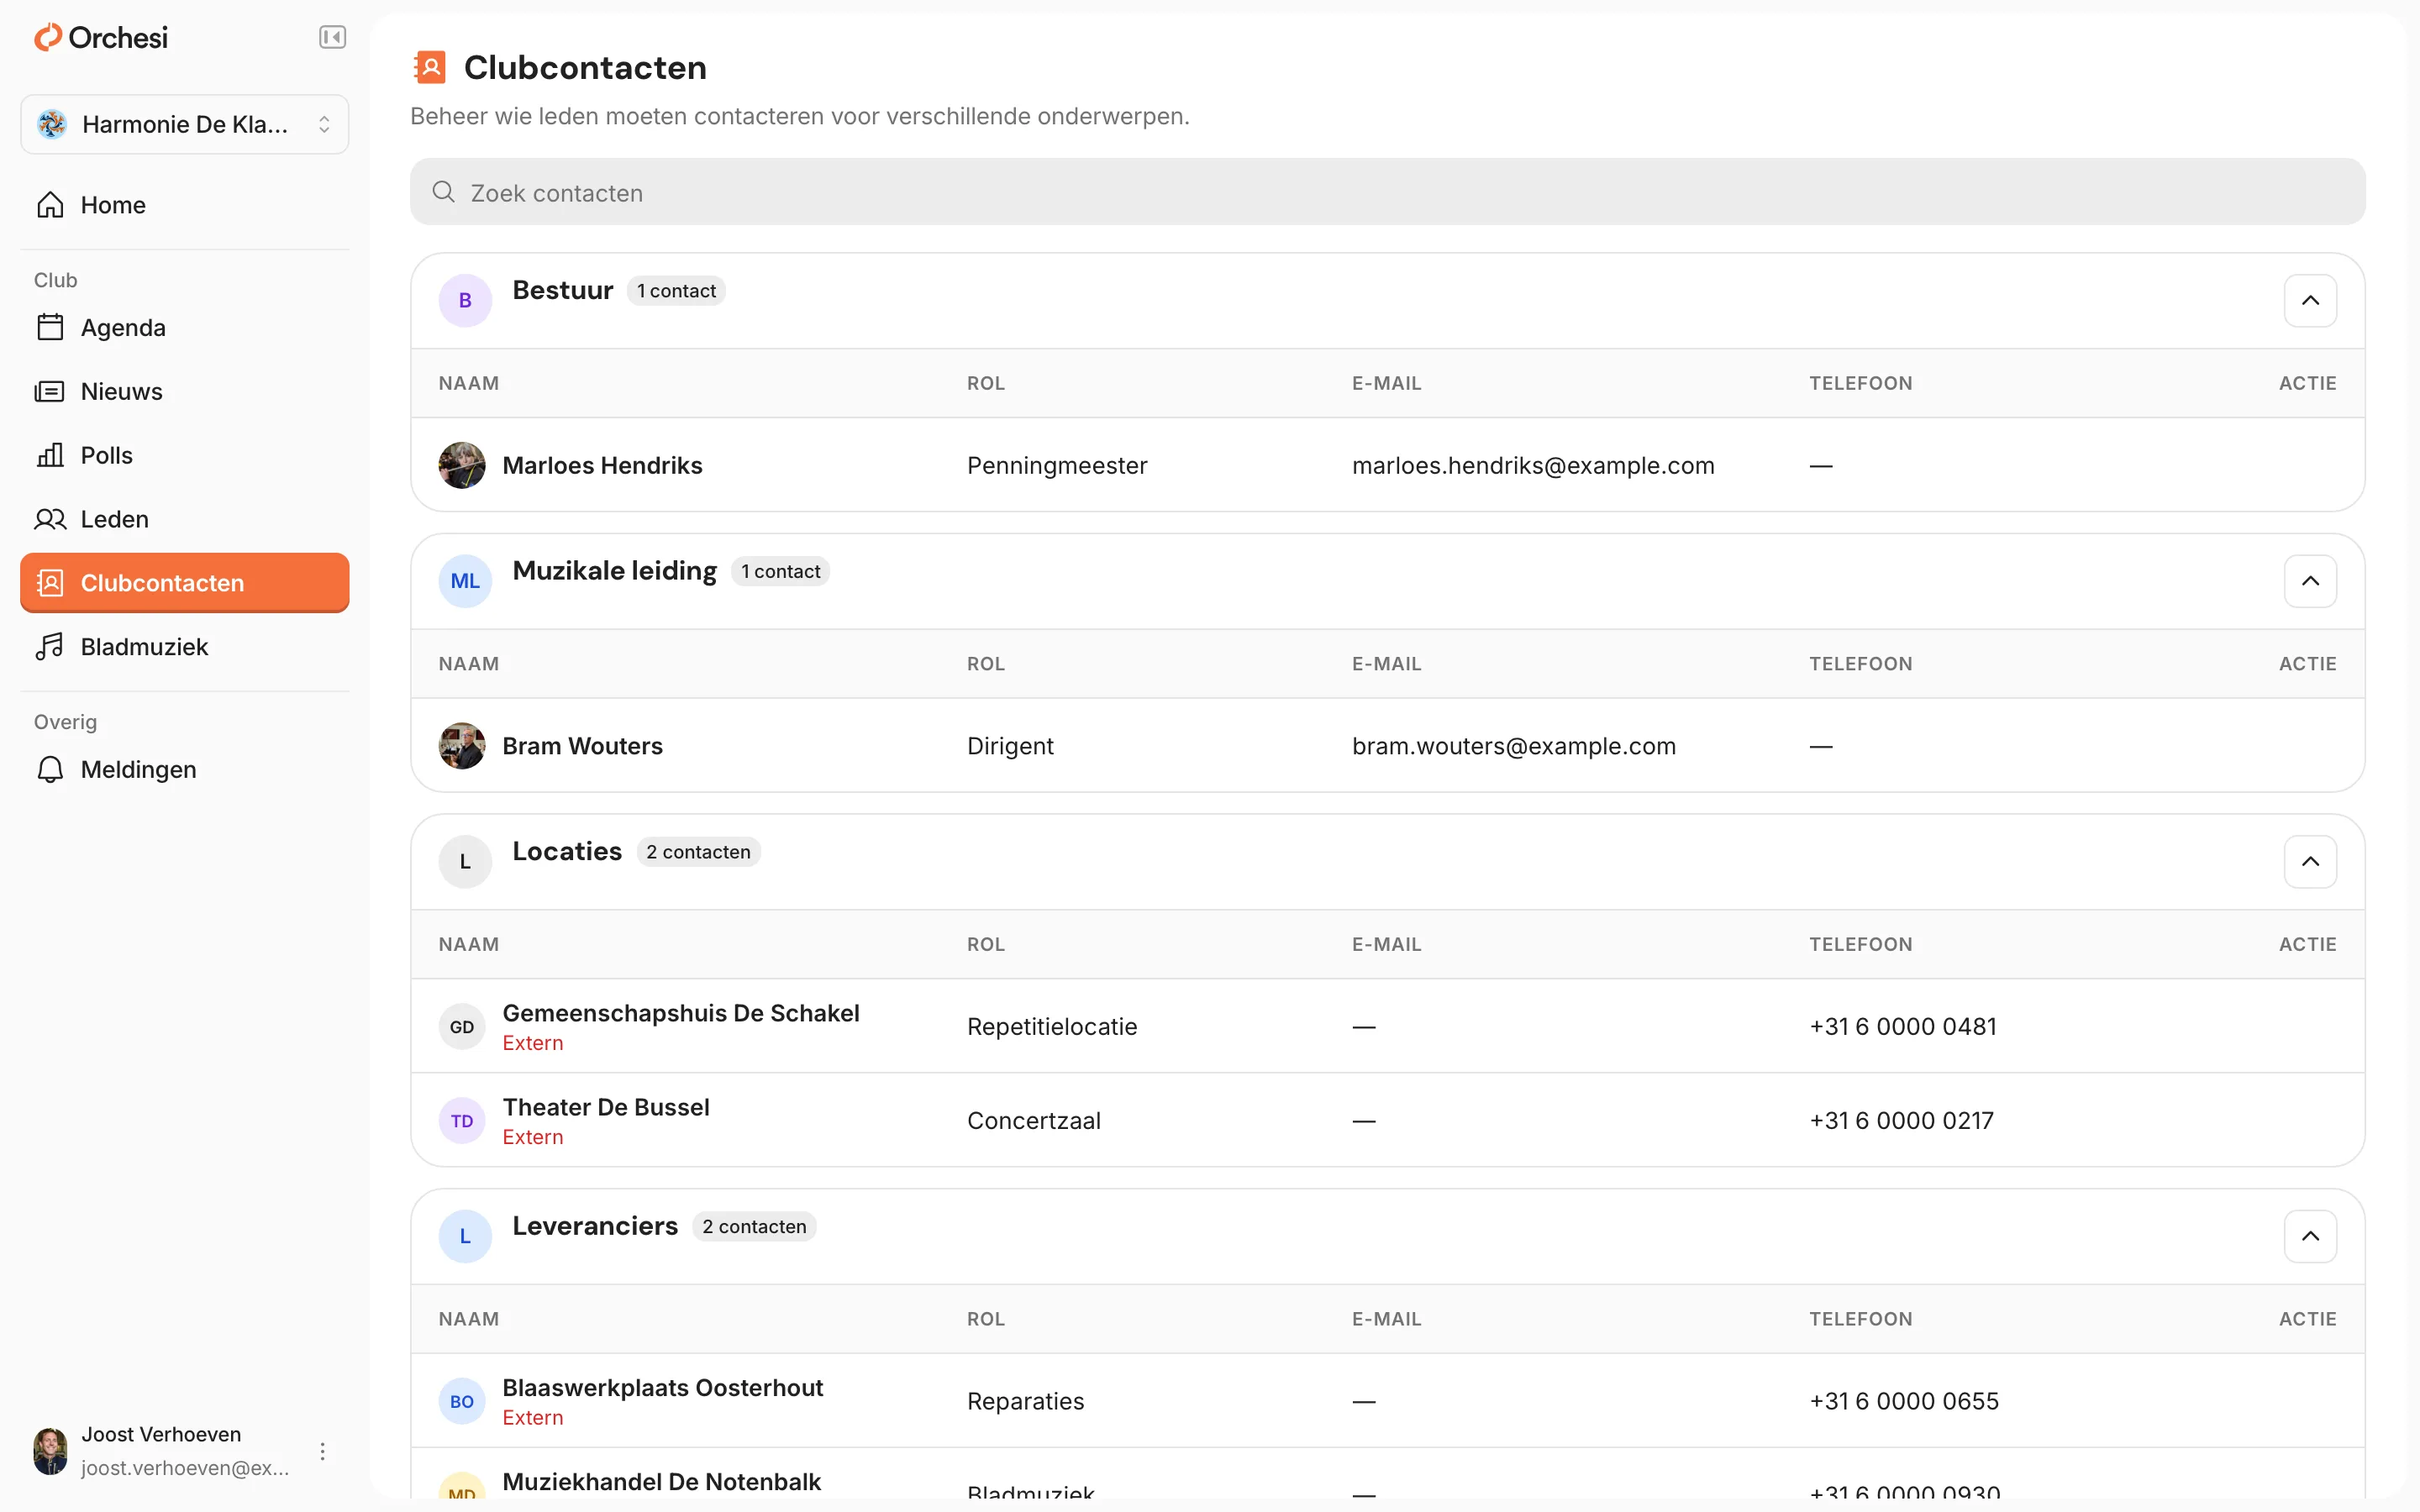Click the TD initials avatar
Image resolution: width=2420 pixels, height=1512 pixels.
[x=462, y=1121]
